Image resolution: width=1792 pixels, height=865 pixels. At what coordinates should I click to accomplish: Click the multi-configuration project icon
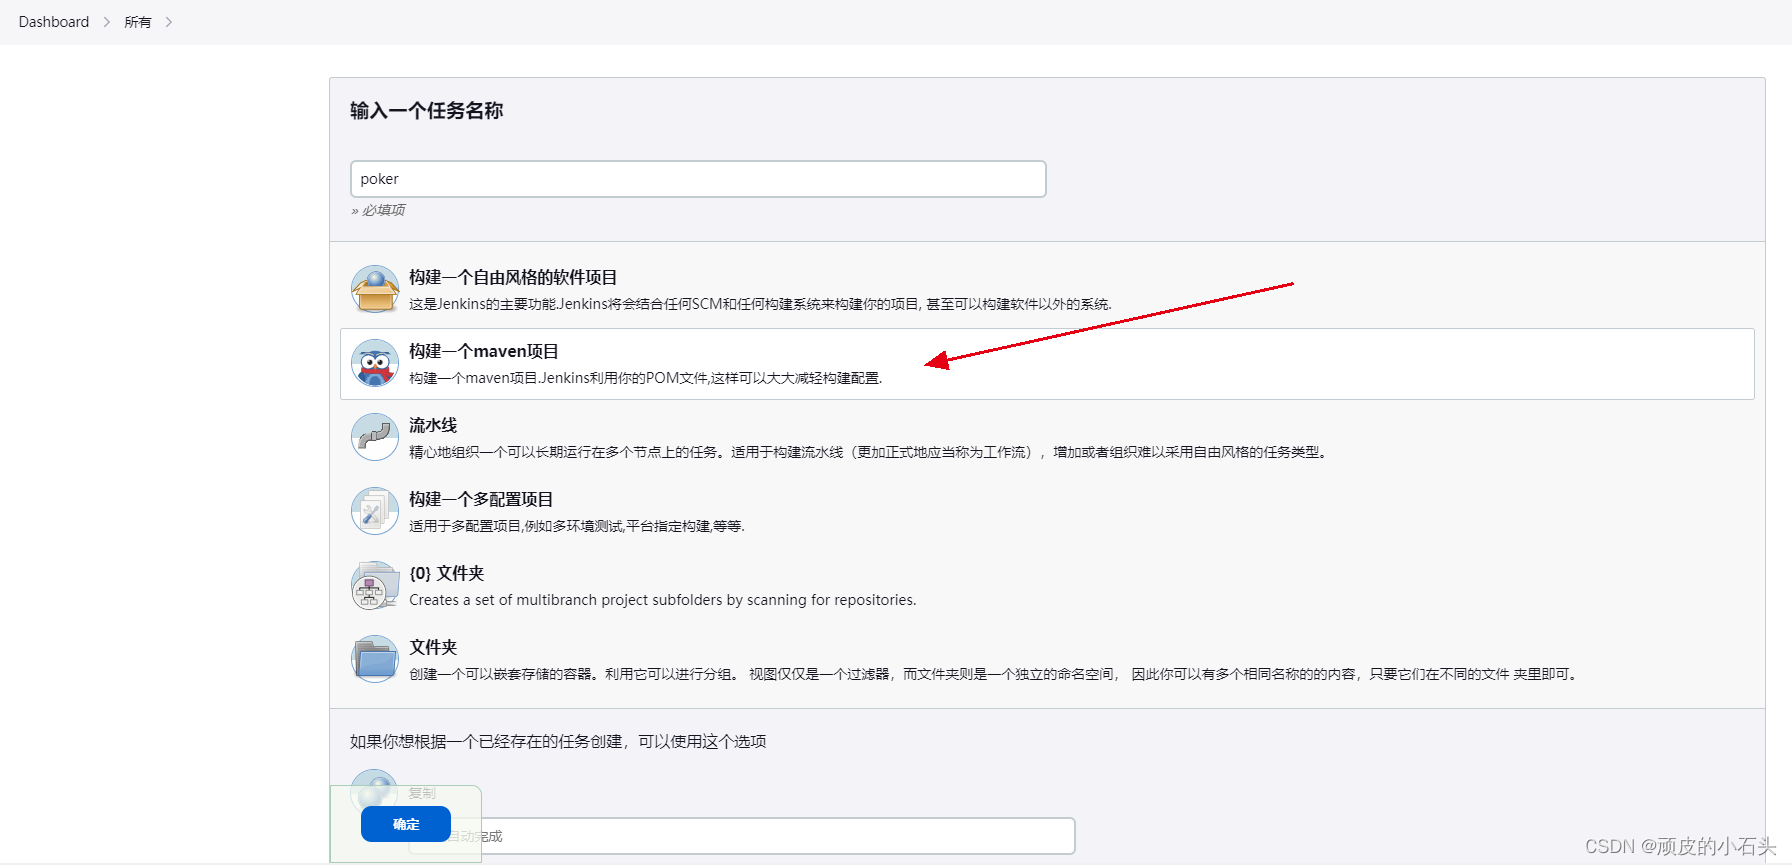click(375, 511)
